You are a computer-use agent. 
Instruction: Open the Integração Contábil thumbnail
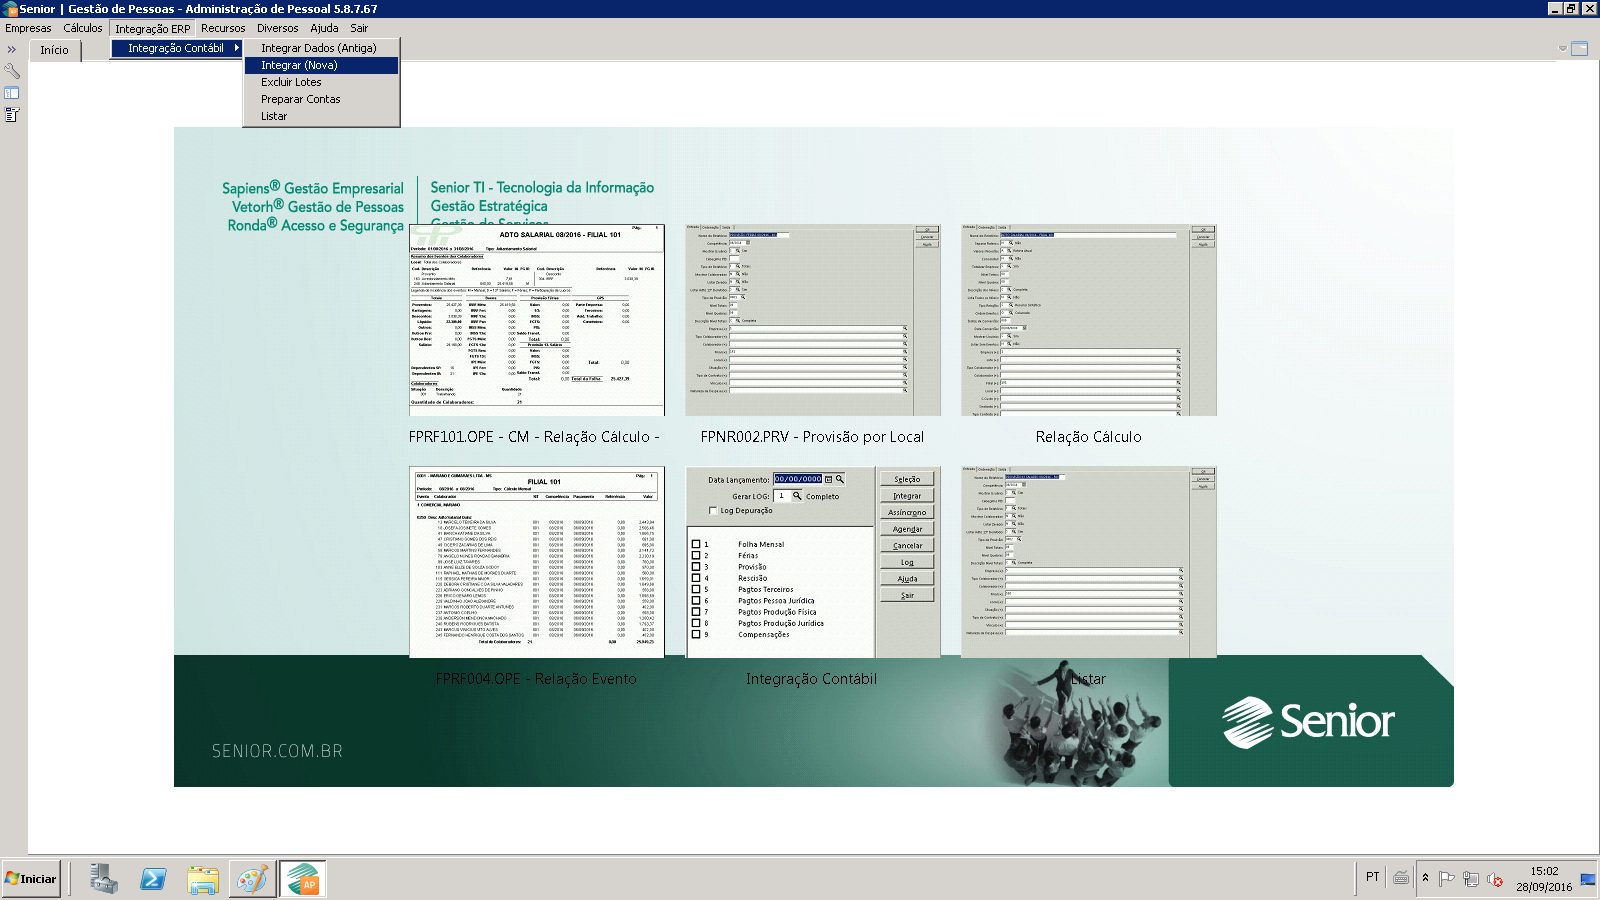coord(812,562)
